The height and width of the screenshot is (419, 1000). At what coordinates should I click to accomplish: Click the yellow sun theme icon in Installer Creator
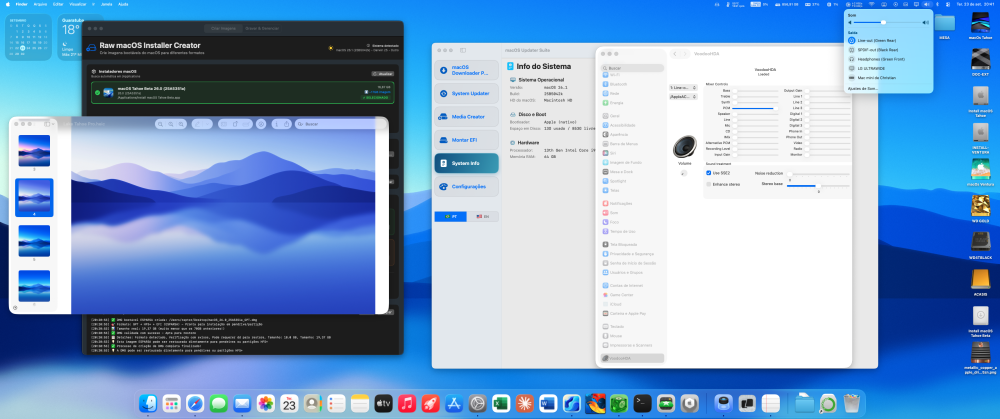330,47
